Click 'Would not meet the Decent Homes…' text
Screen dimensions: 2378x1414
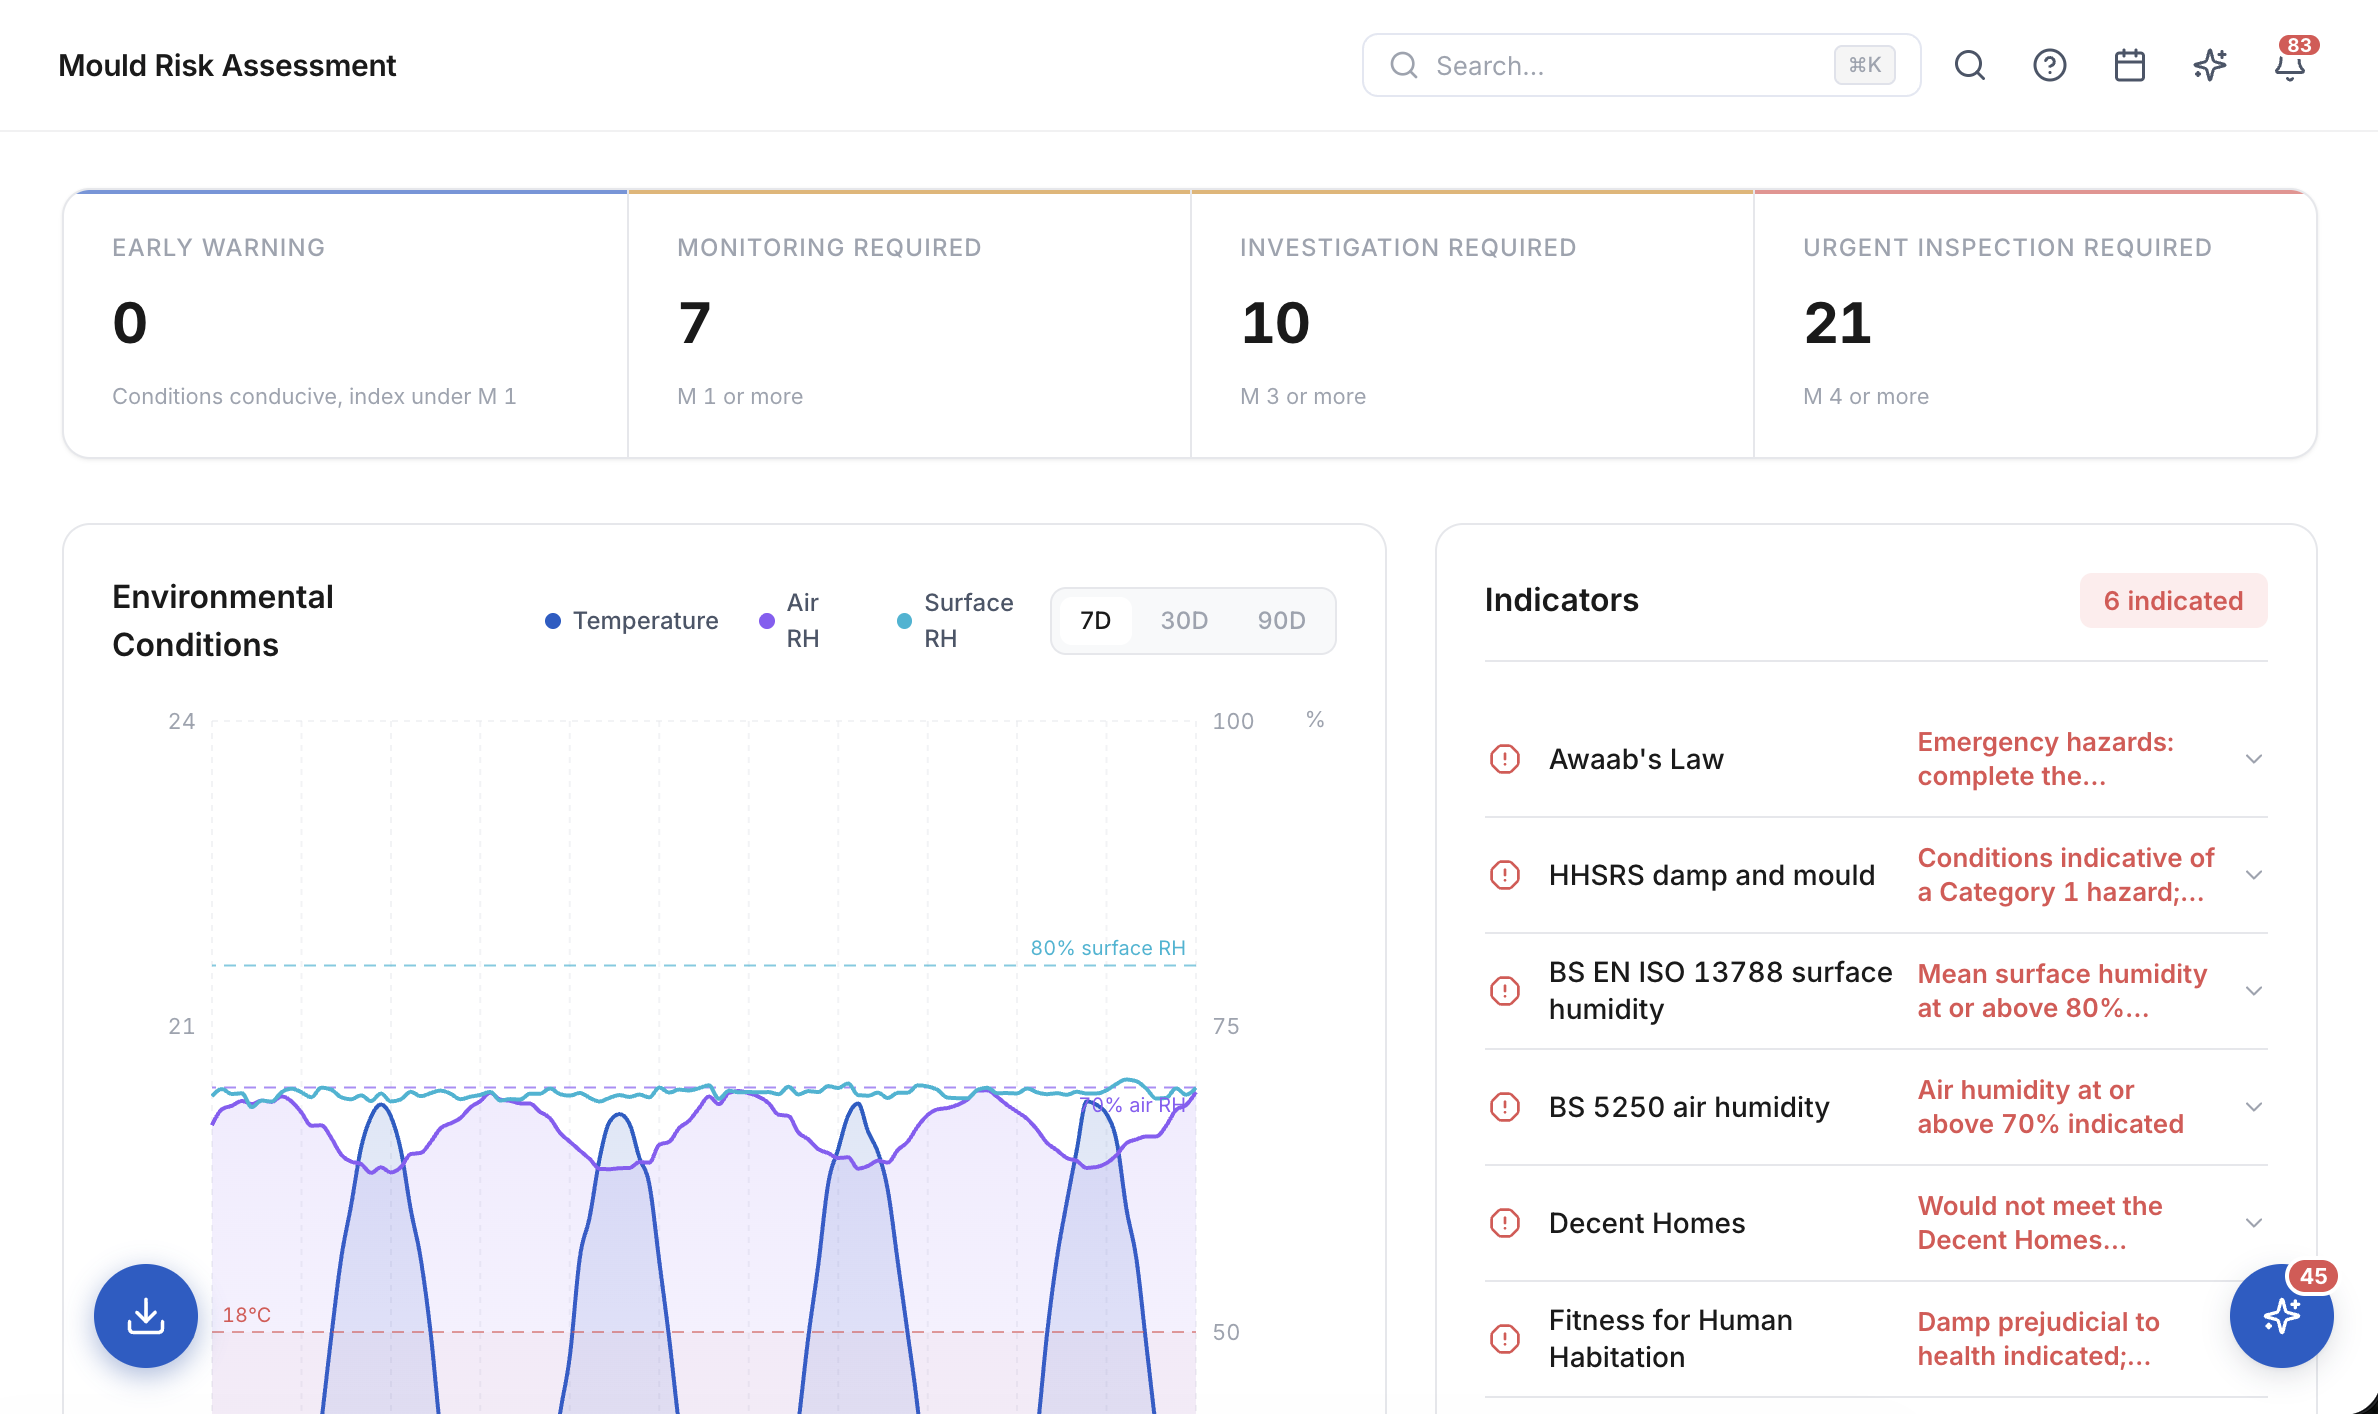pyautogui.click(x=2040, y=1223)
